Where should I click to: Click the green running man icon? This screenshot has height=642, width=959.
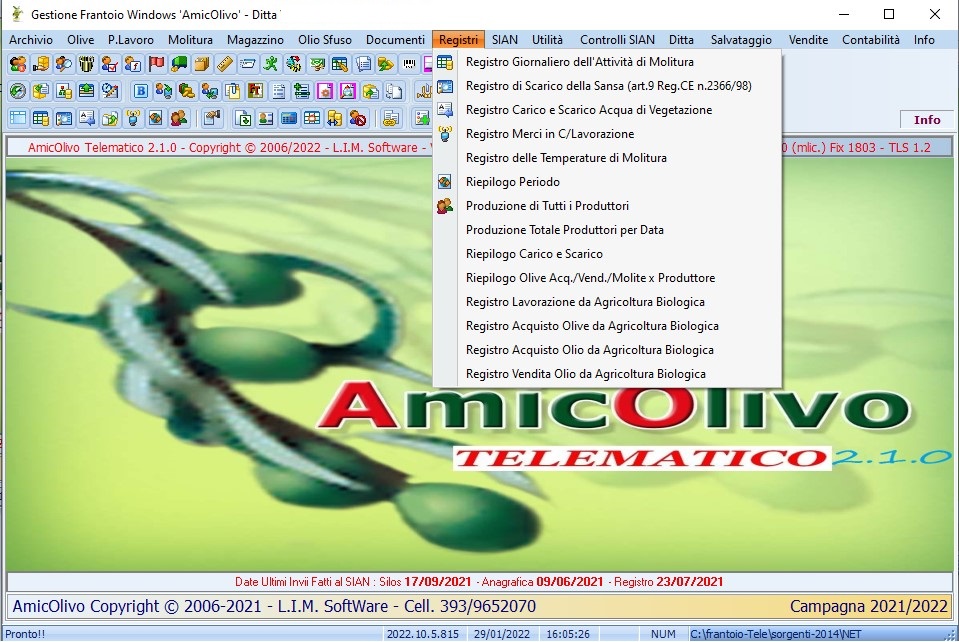[x=270, y=64]
